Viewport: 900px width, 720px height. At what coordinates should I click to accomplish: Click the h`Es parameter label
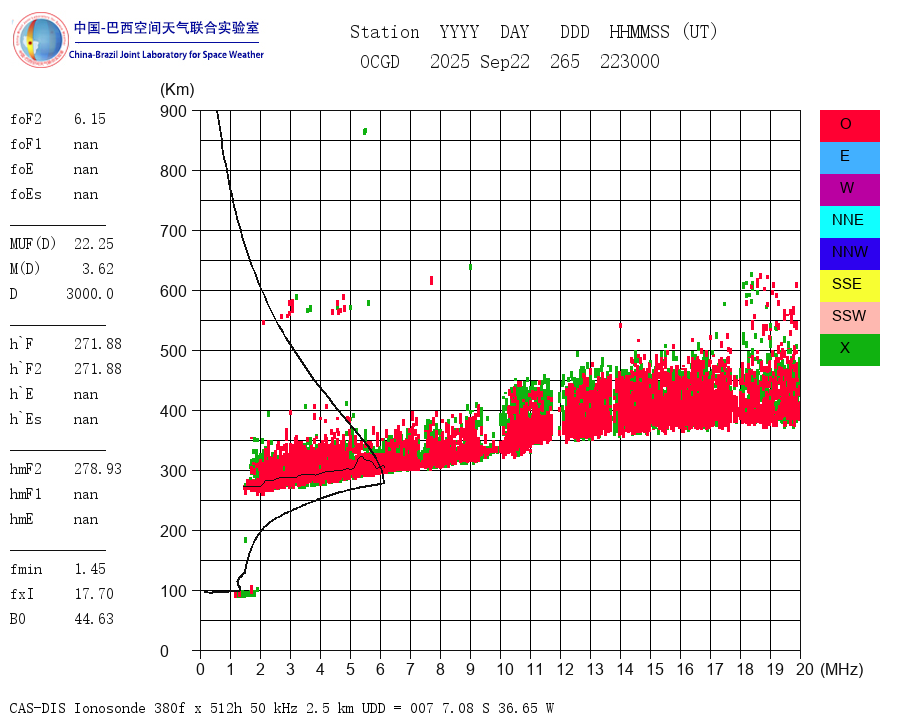pos(26,419)
